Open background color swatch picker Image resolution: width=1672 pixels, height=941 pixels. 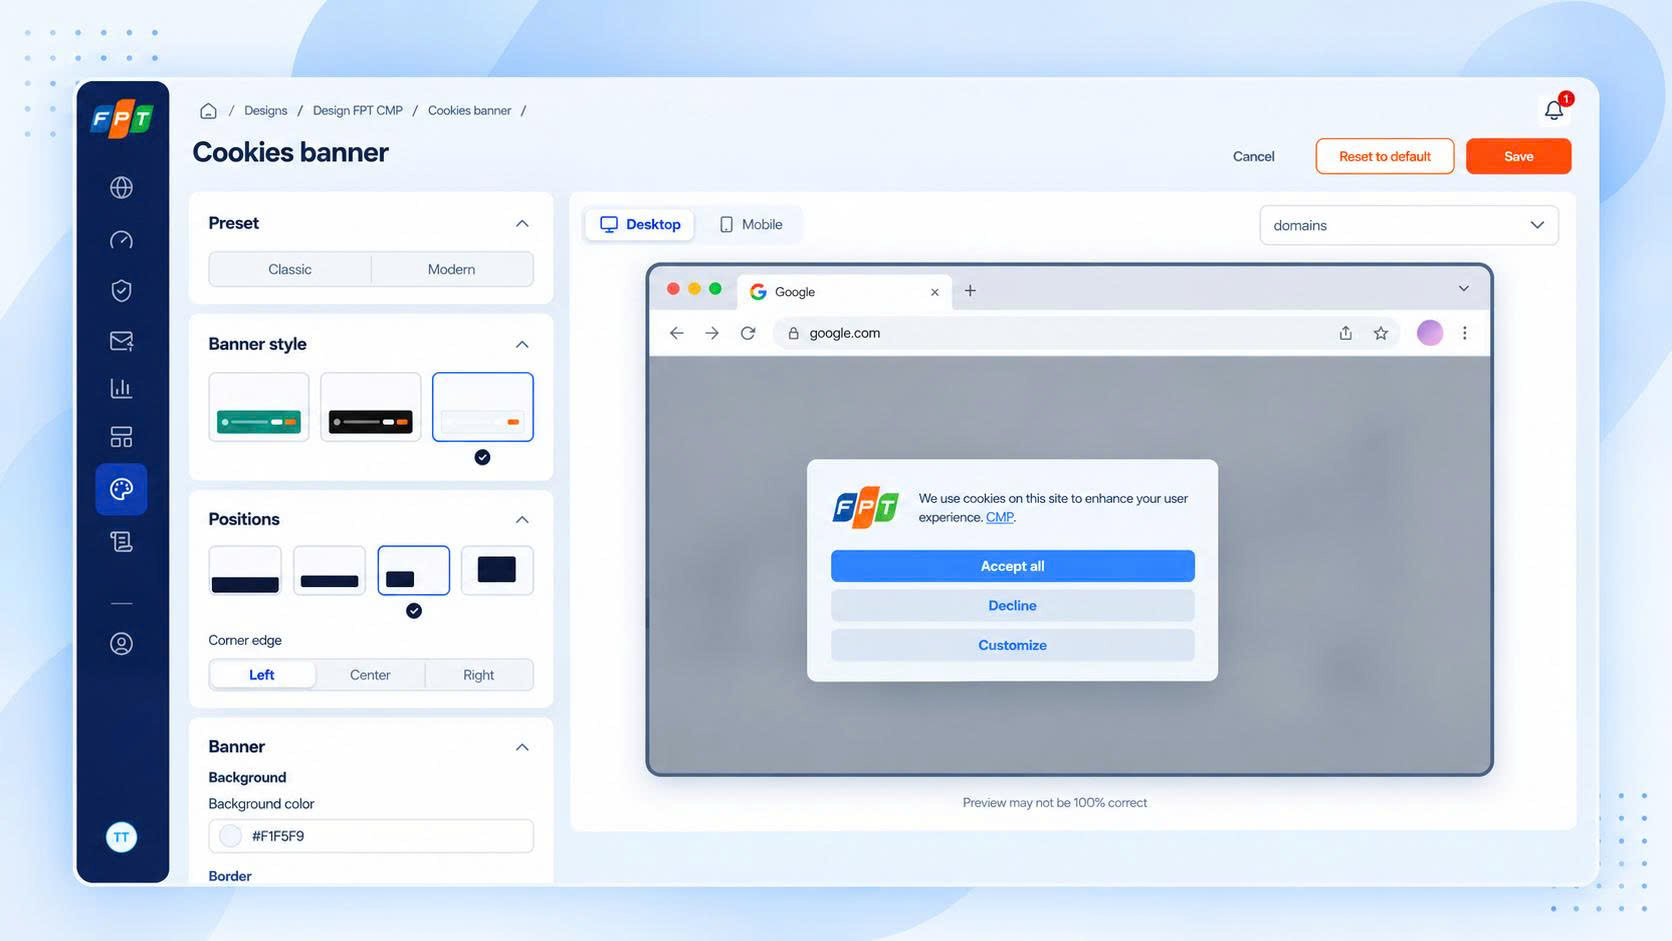[231, 836]
